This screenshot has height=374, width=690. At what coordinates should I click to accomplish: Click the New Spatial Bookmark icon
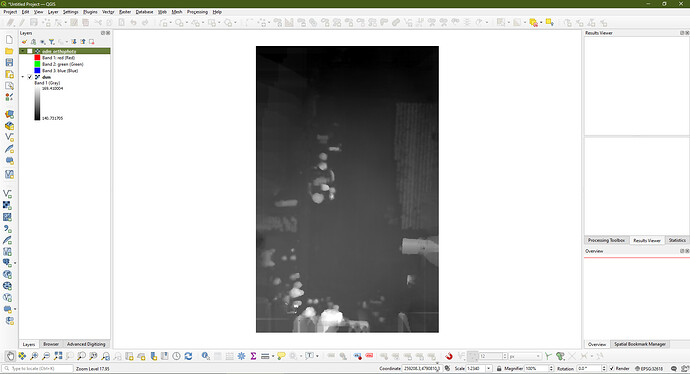point(153,356)
